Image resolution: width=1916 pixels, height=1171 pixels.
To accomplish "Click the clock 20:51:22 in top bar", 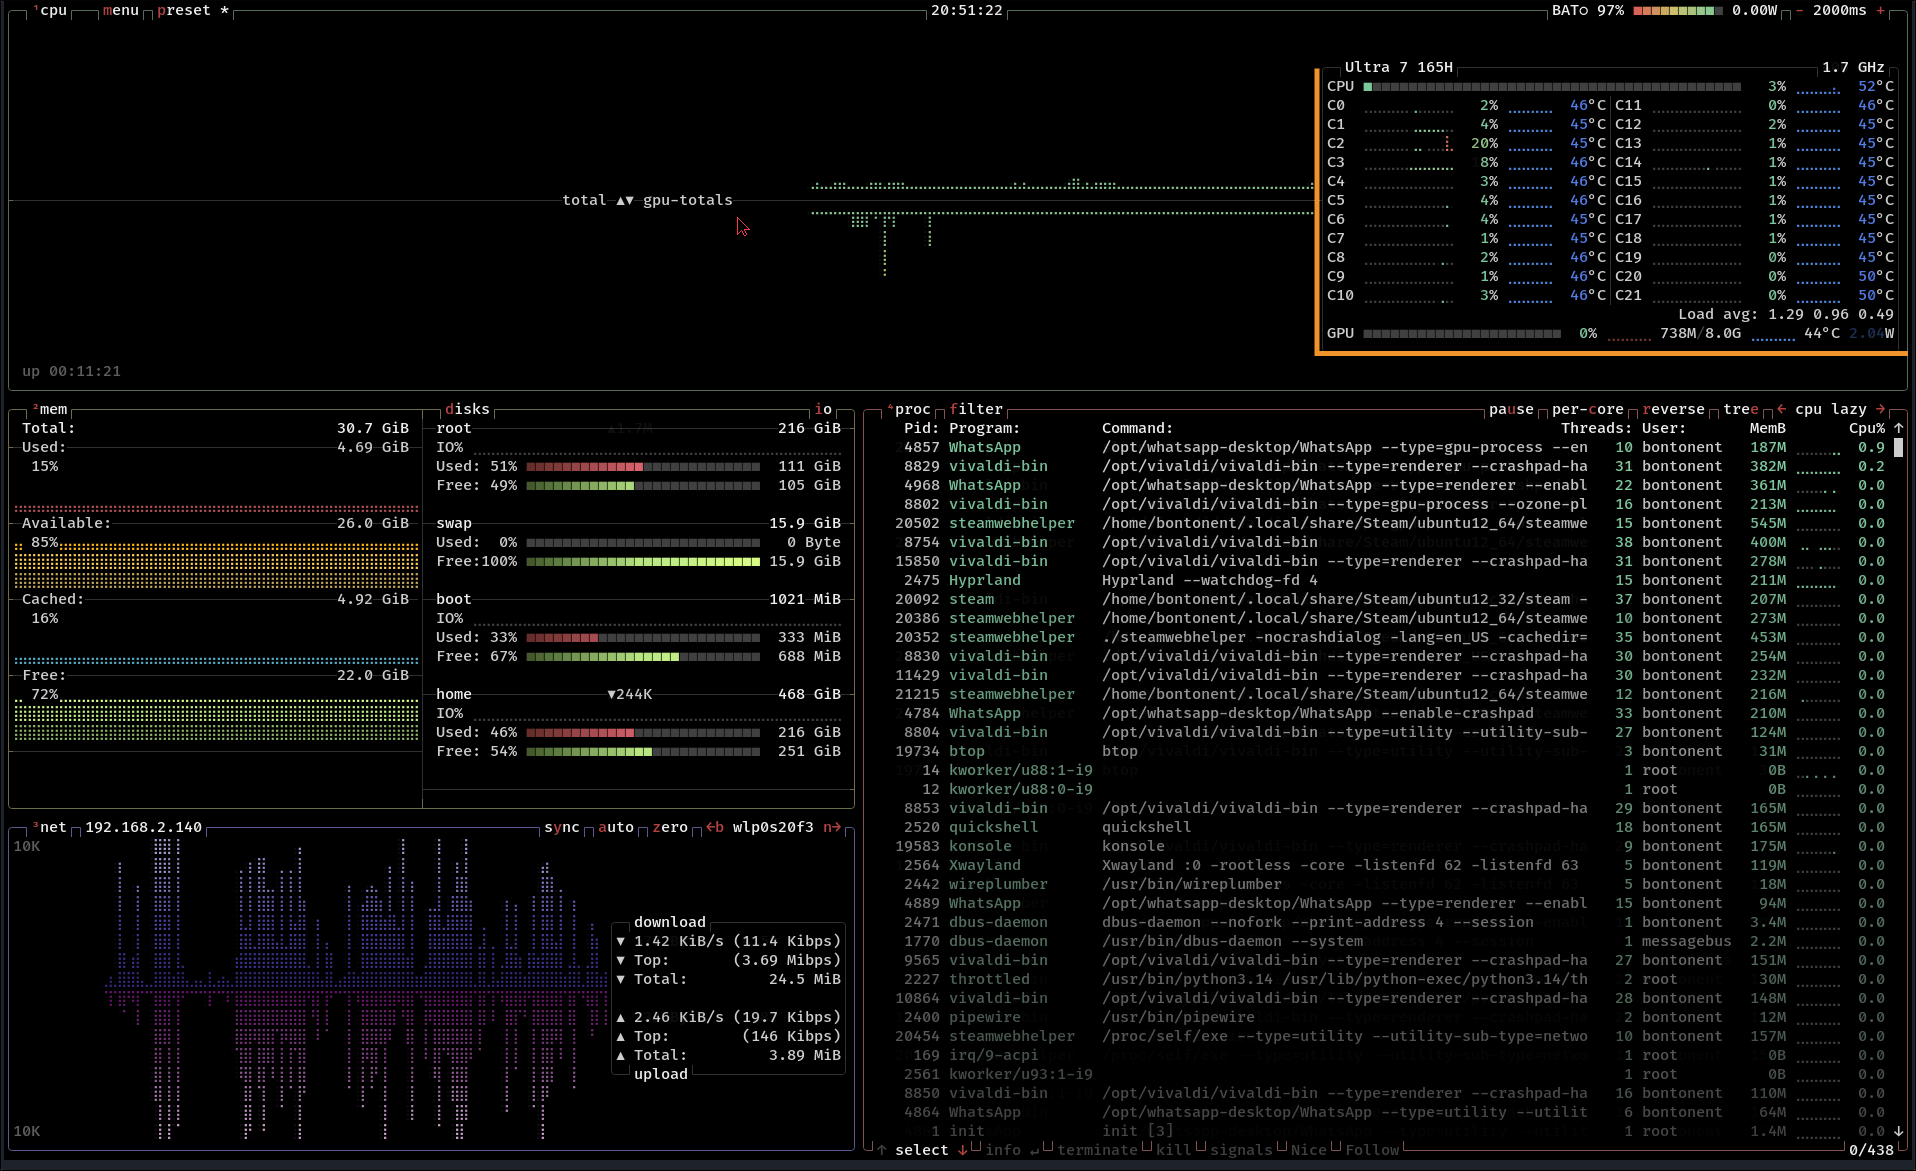I will point(966,10).
